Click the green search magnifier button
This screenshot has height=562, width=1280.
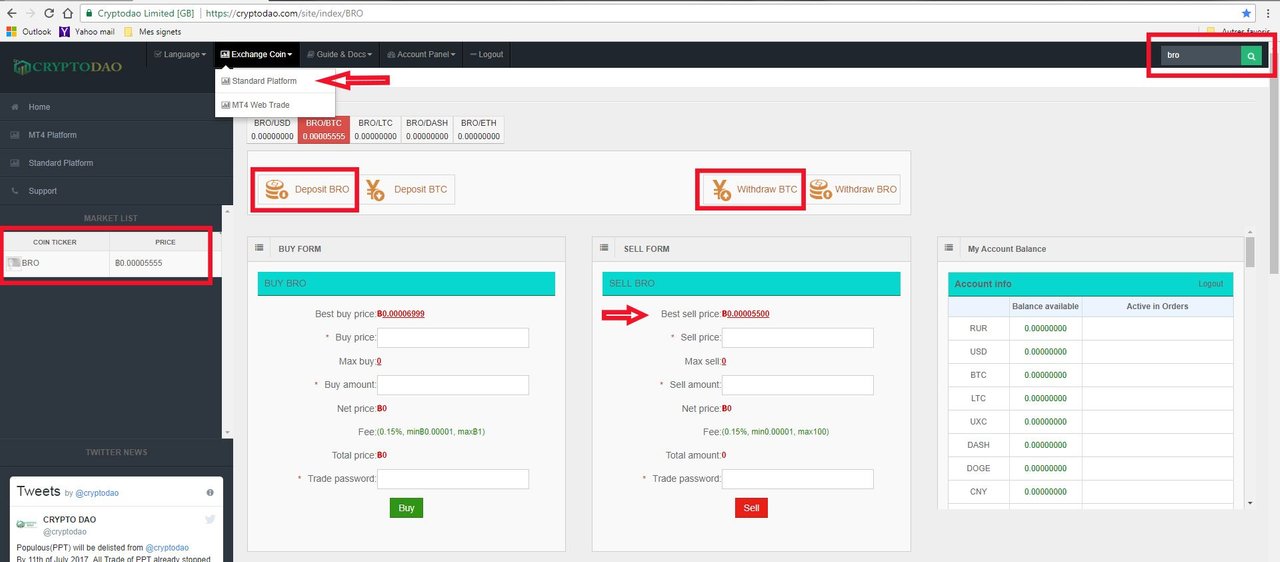[1251, 56]
